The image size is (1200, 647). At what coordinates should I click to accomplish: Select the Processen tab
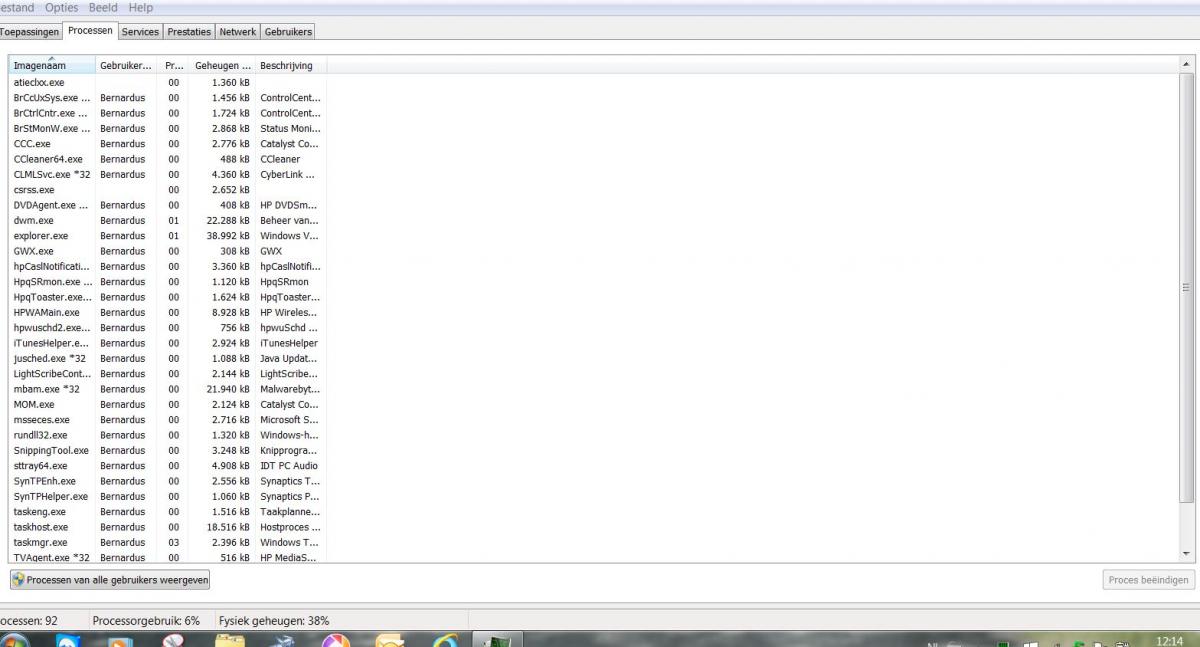(x=90, y=31)
